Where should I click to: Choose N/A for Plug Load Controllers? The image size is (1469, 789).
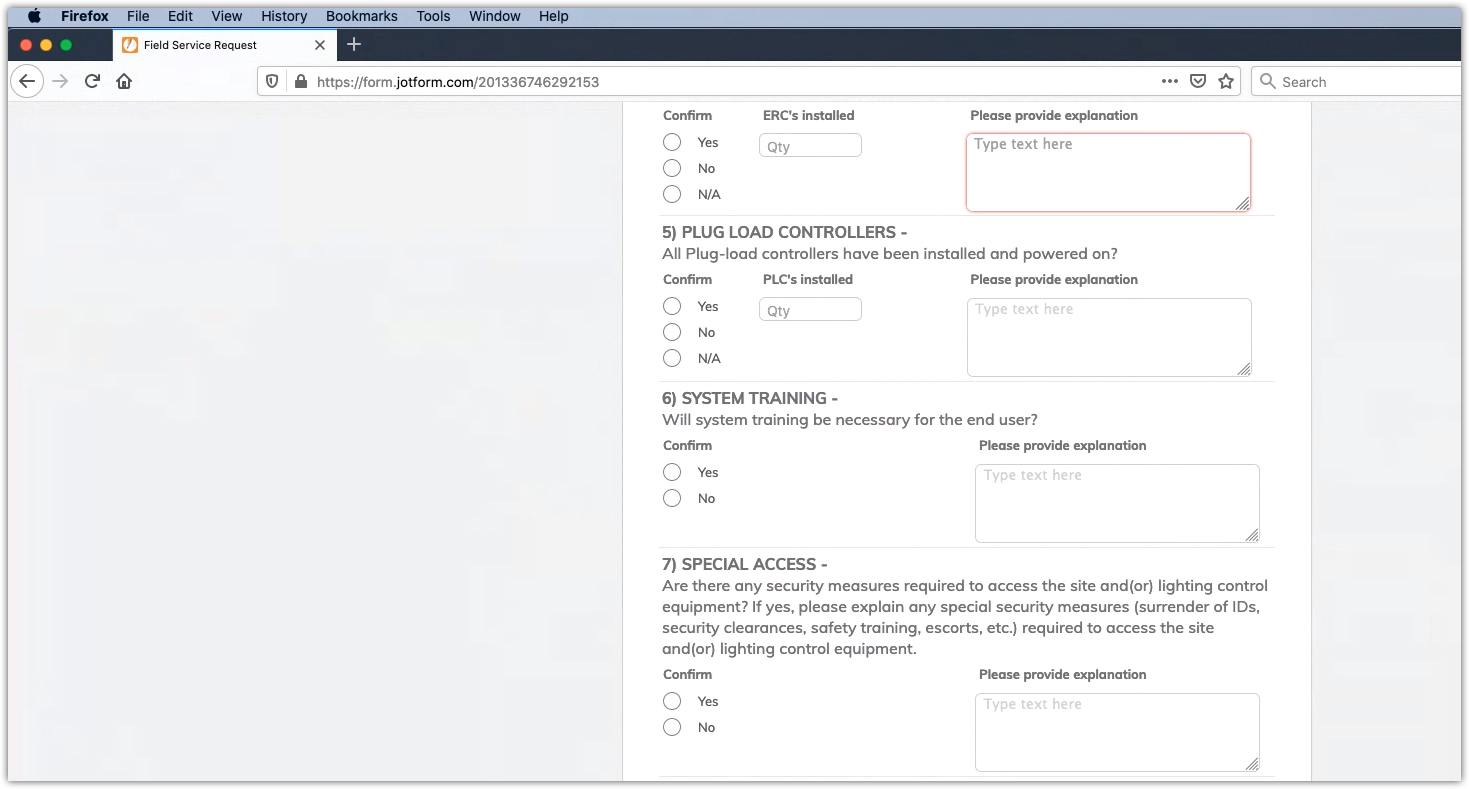pyautogui.click(x=671, y=358)
